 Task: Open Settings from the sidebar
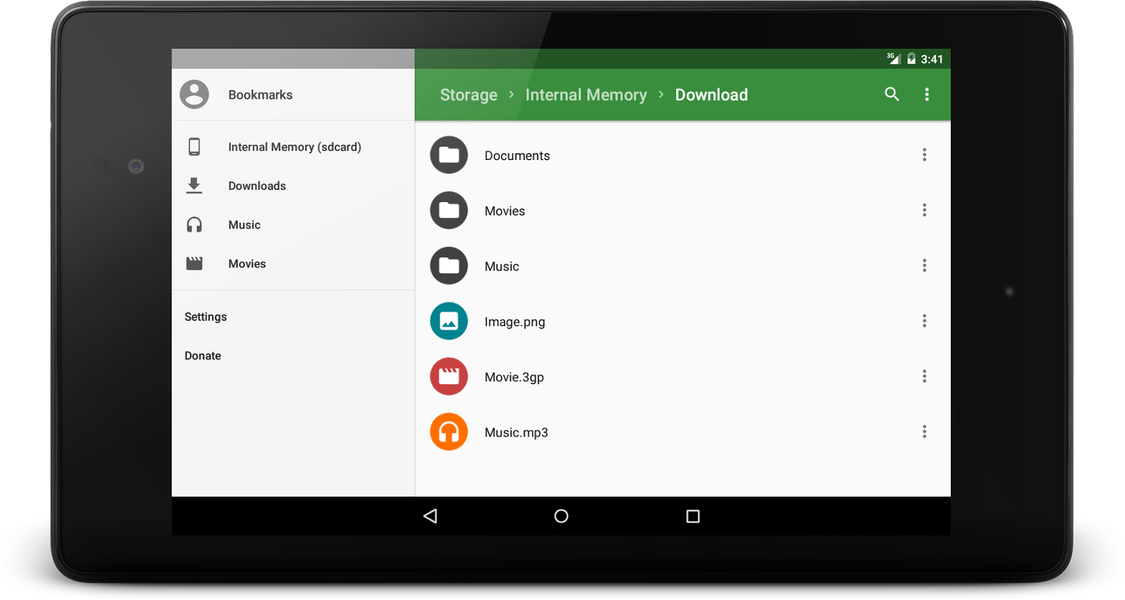coord(205,316)
